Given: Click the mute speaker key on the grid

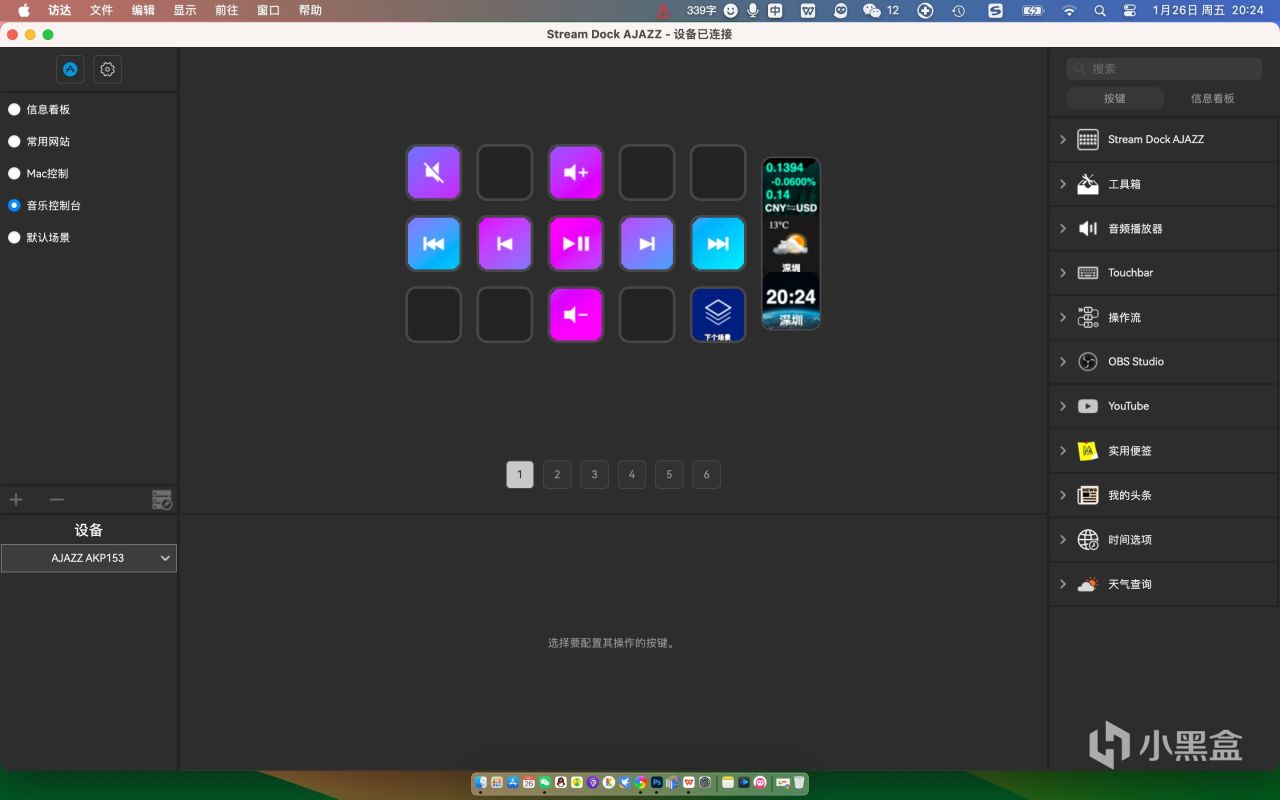Looking at the screenshot, I should [433, 172].
